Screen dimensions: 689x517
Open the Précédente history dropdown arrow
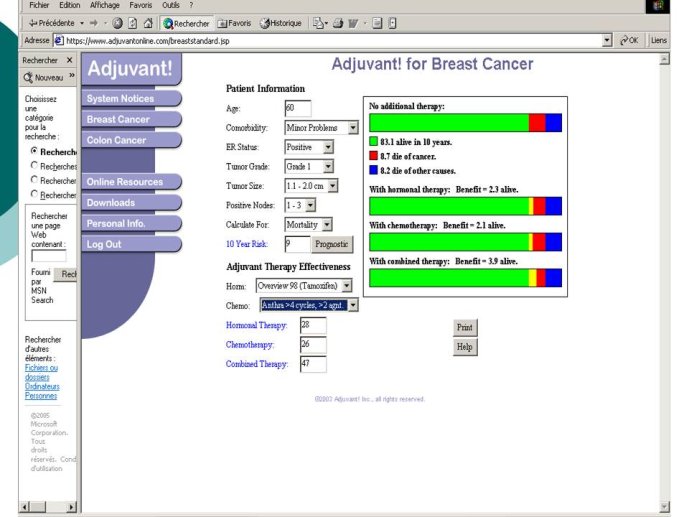pyautogui.click(x=82, y=23)
